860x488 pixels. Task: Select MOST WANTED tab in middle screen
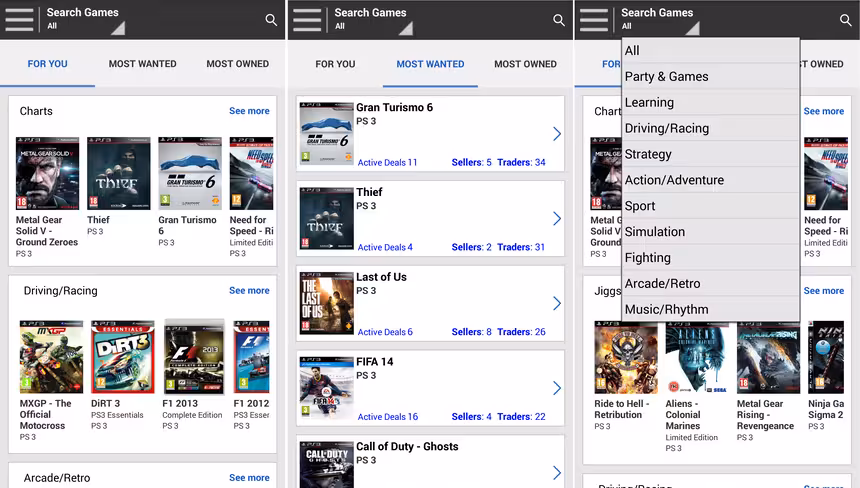[x=430, y=64]
